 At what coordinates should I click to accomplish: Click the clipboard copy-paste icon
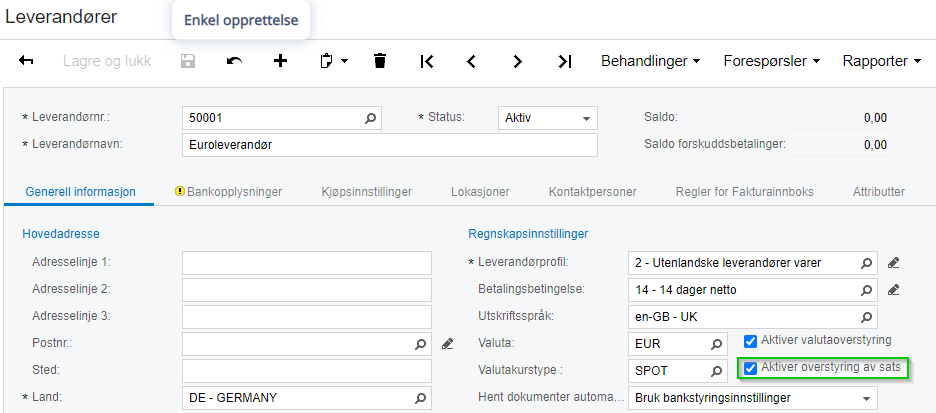pyautogui.click(x=327, y=60)
